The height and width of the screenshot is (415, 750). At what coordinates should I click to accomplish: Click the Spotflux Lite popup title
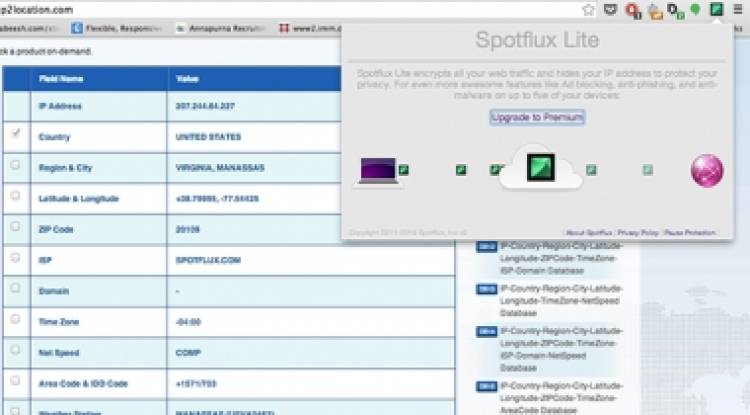(x=537, y=40)
